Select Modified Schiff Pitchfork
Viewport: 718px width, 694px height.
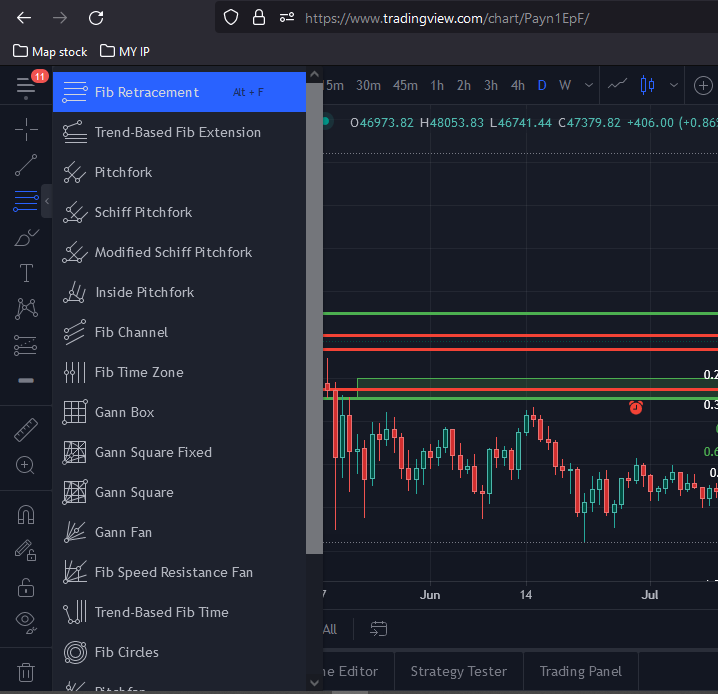(179, 252)
